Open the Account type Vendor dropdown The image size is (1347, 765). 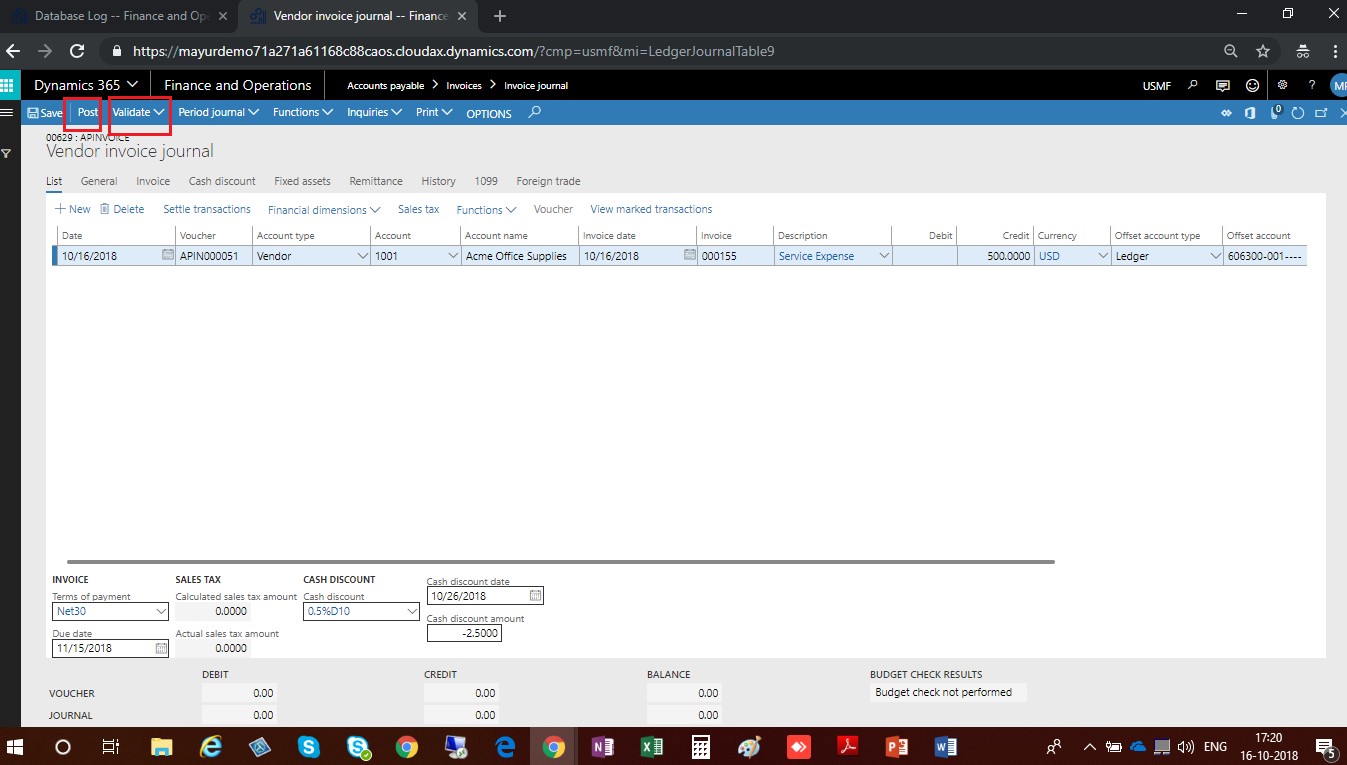click(x=362, y=256)
